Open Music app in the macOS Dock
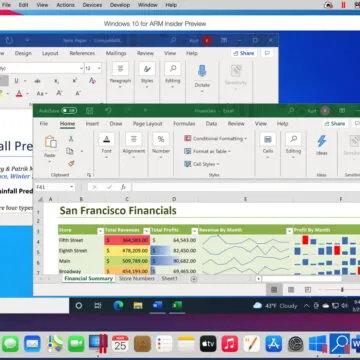This screenshot has height=360, width=360. pyautogui.click(x=230, y=344)
